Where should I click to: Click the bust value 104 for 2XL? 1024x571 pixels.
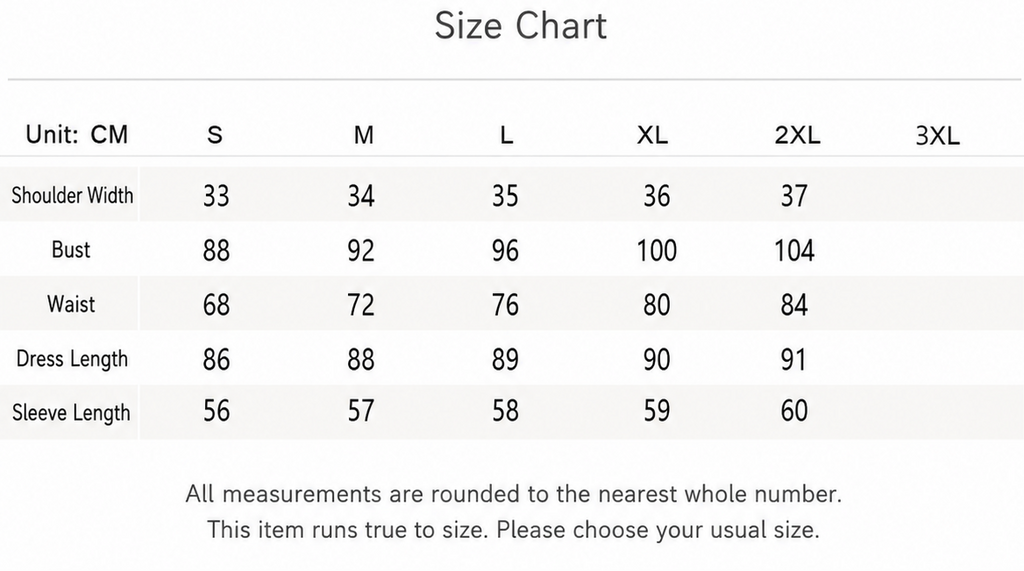(794, 251)
